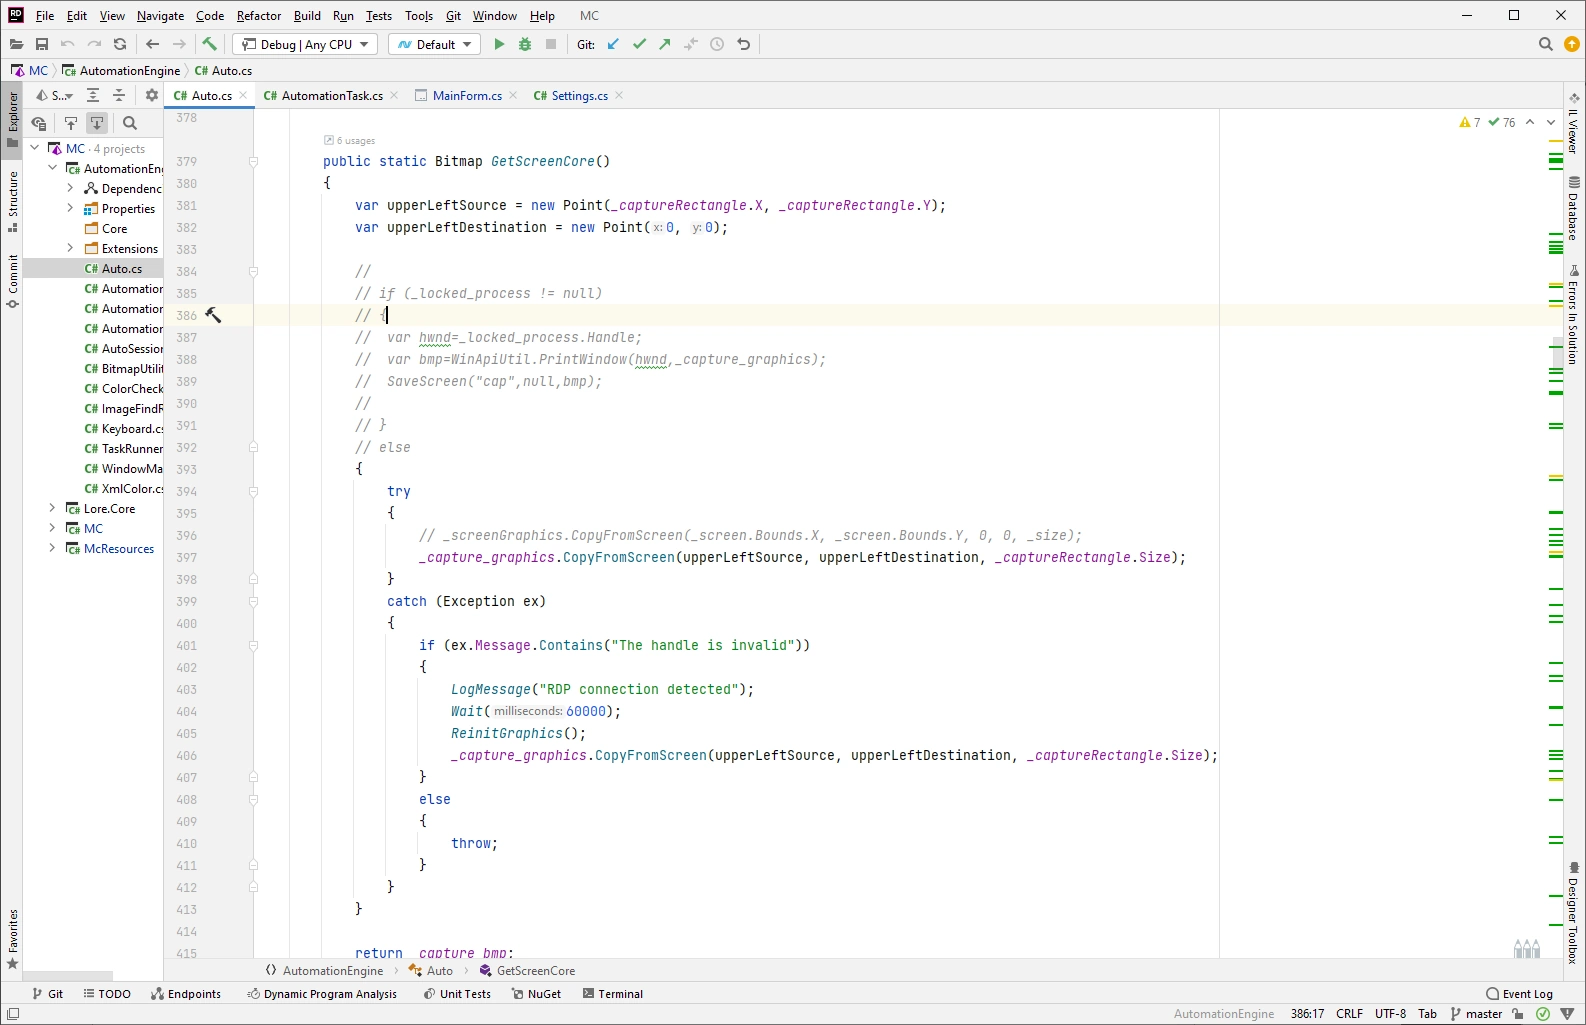The height and width of the screenshot is (1025, 1586).
Task: Start debugging with the green bug icon
Action: 525,44
